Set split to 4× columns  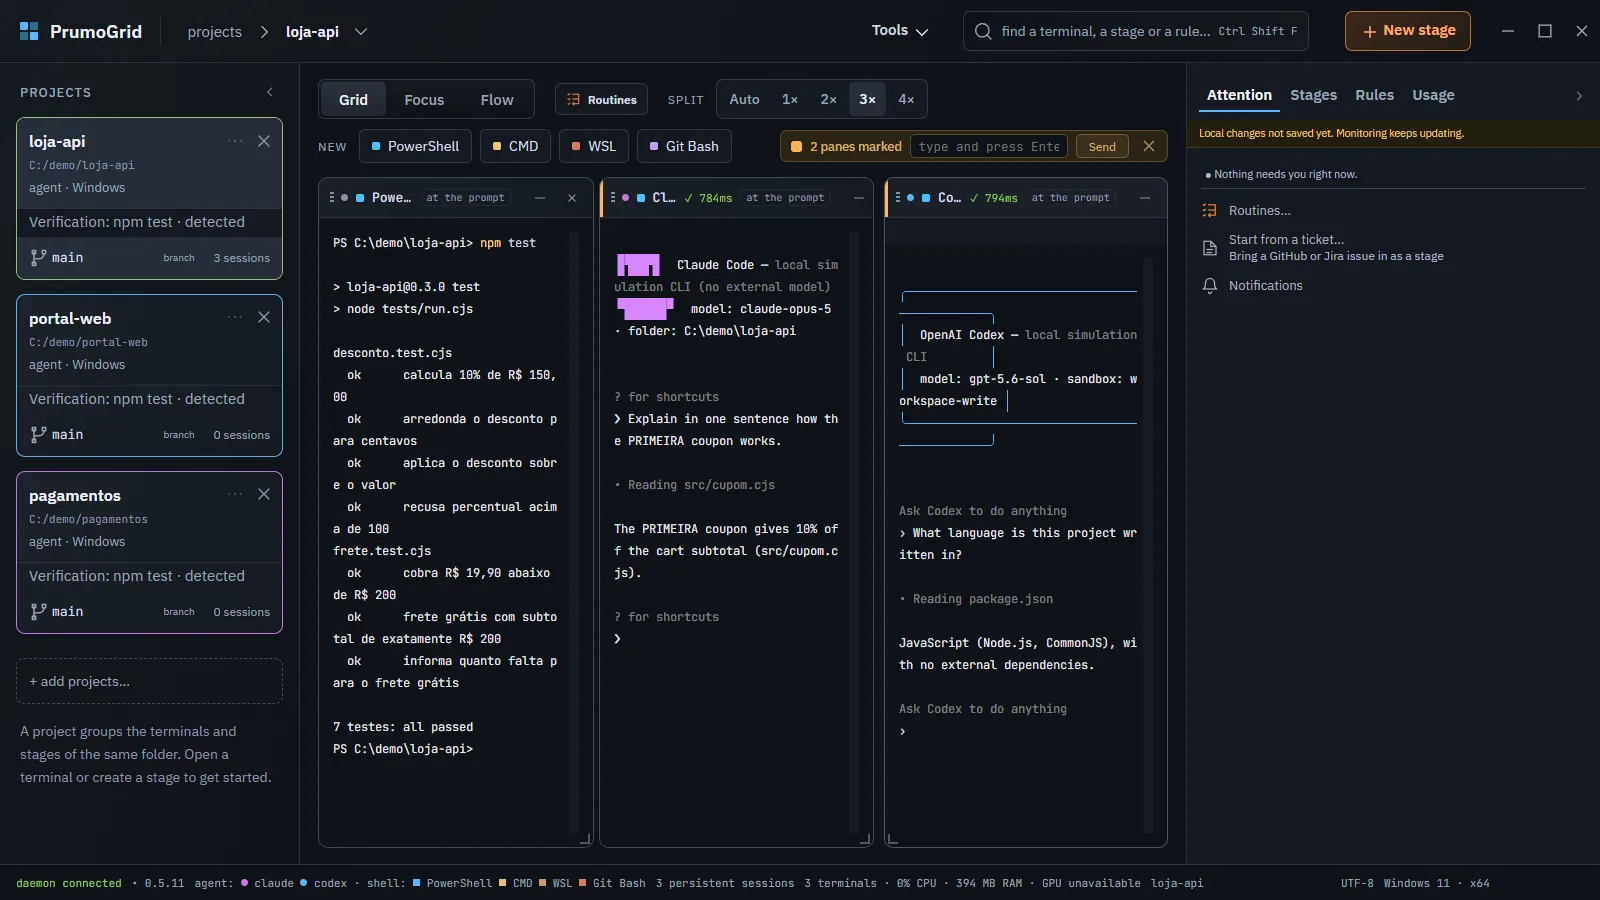click(906, 99)
